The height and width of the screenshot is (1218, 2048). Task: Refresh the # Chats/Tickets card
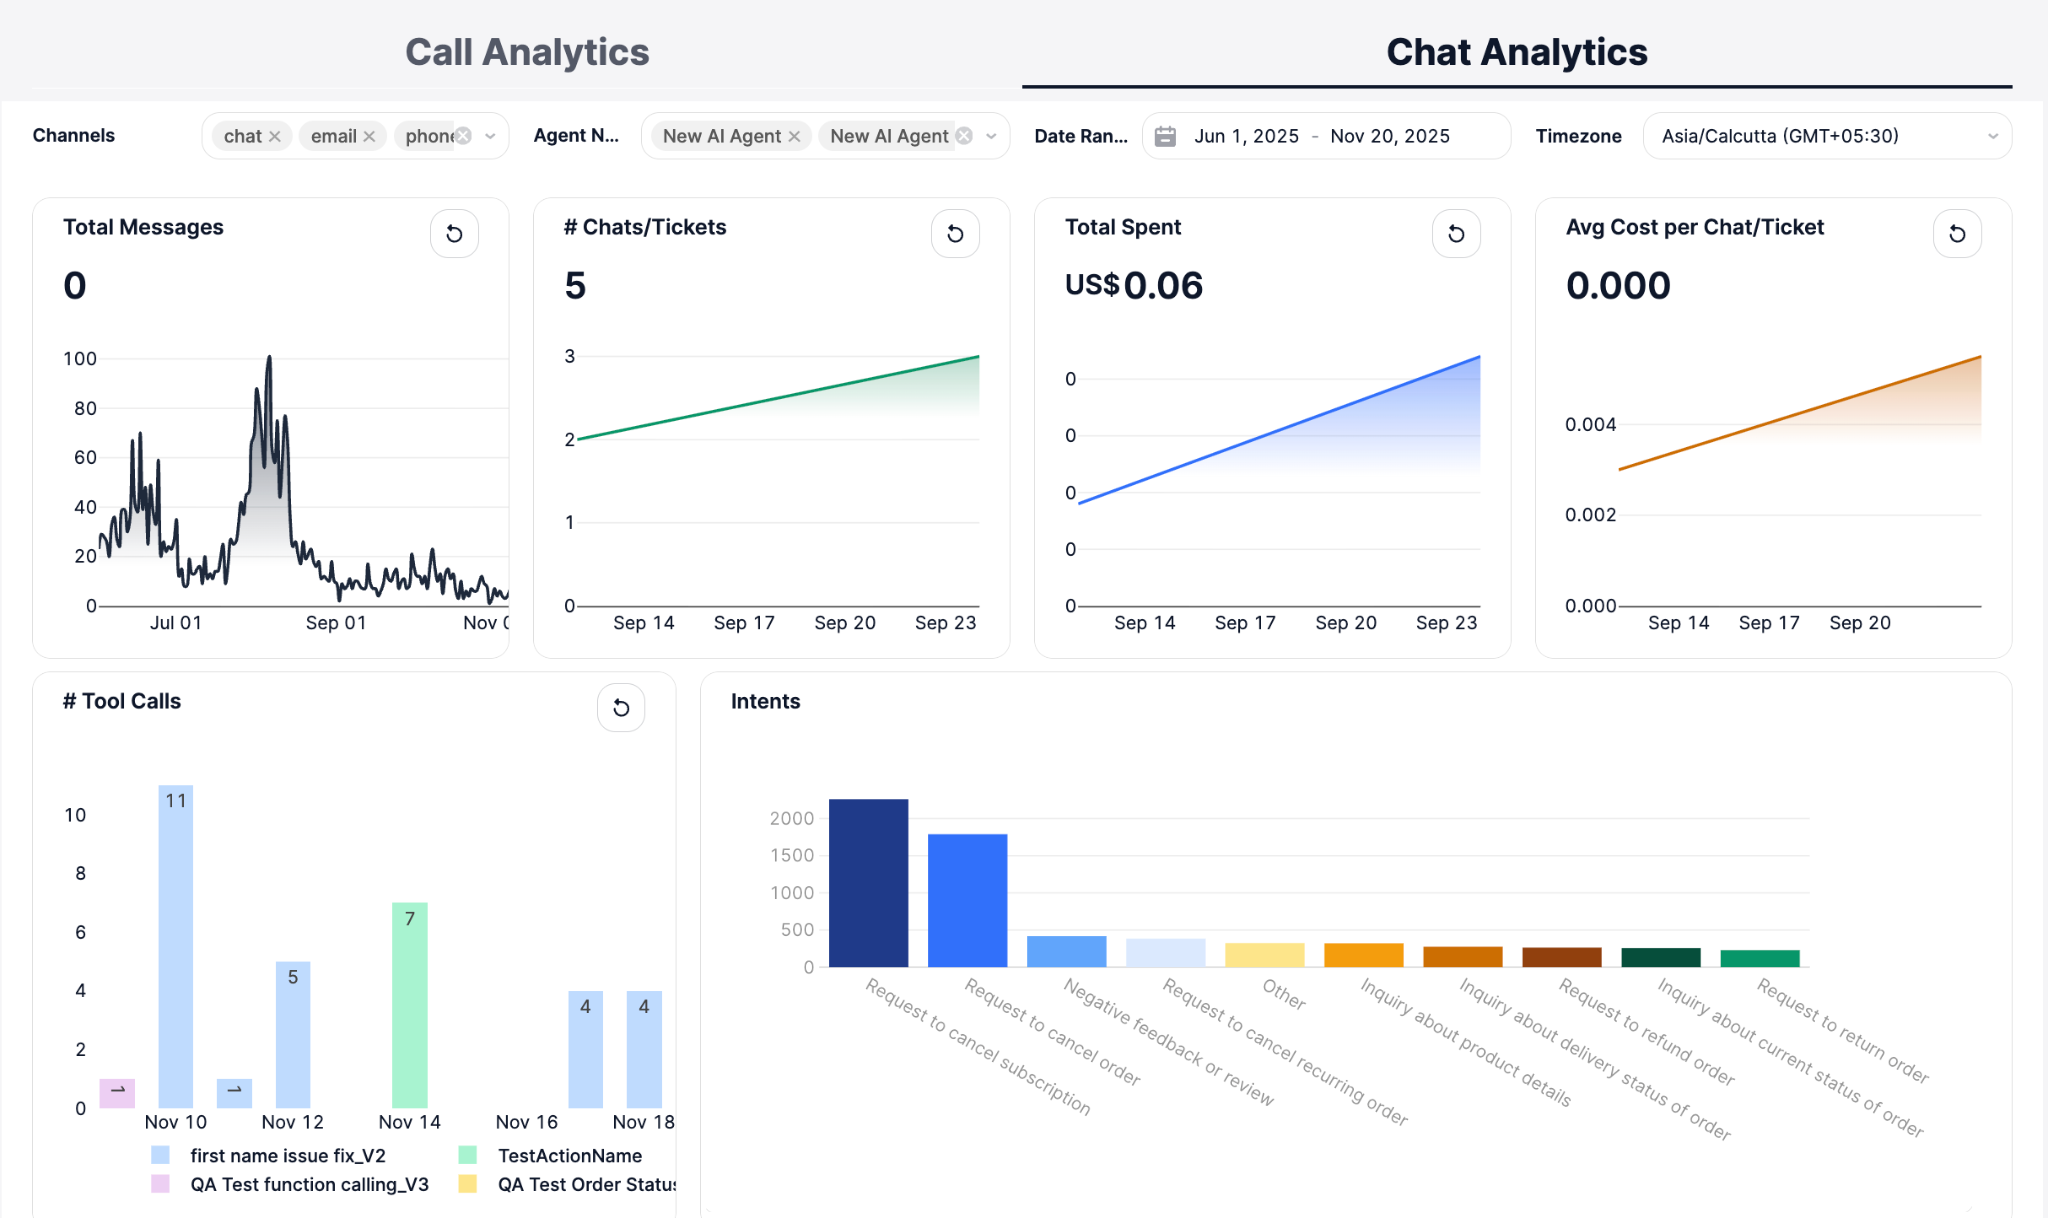point(955,234)
